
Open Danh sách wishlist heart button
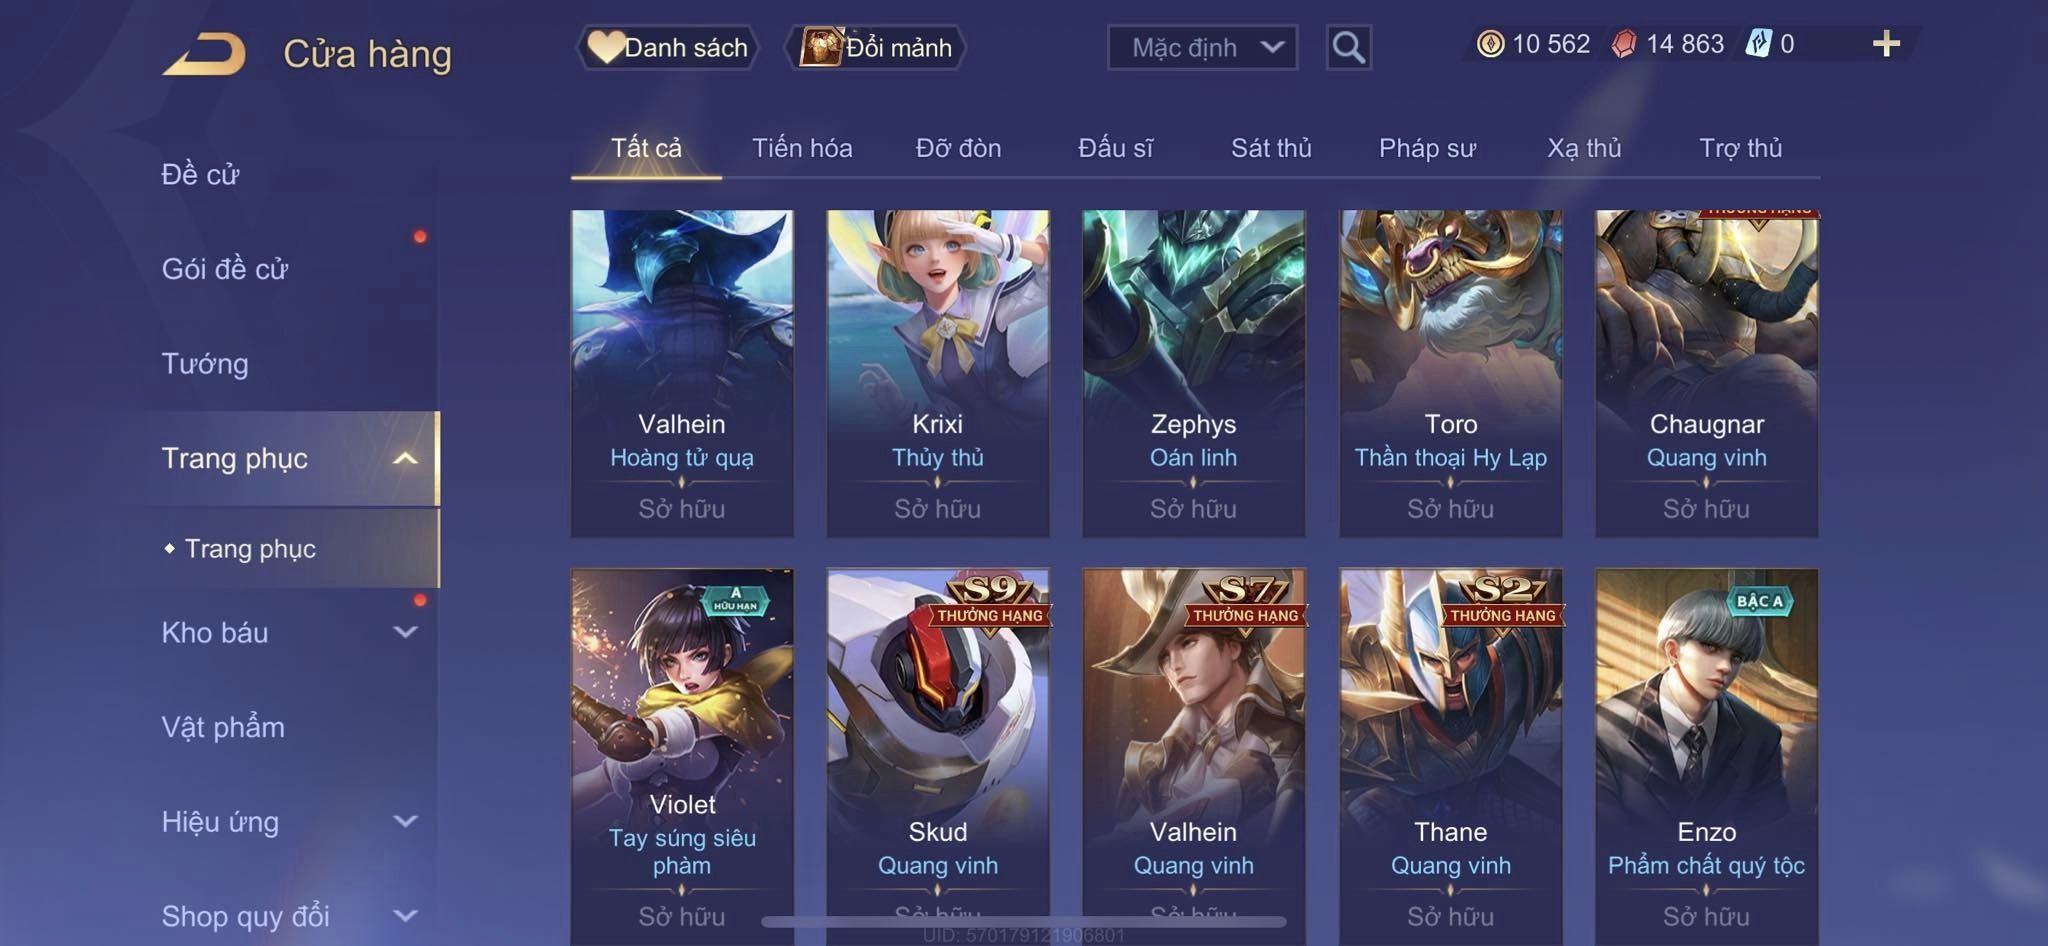pos(667,47)
